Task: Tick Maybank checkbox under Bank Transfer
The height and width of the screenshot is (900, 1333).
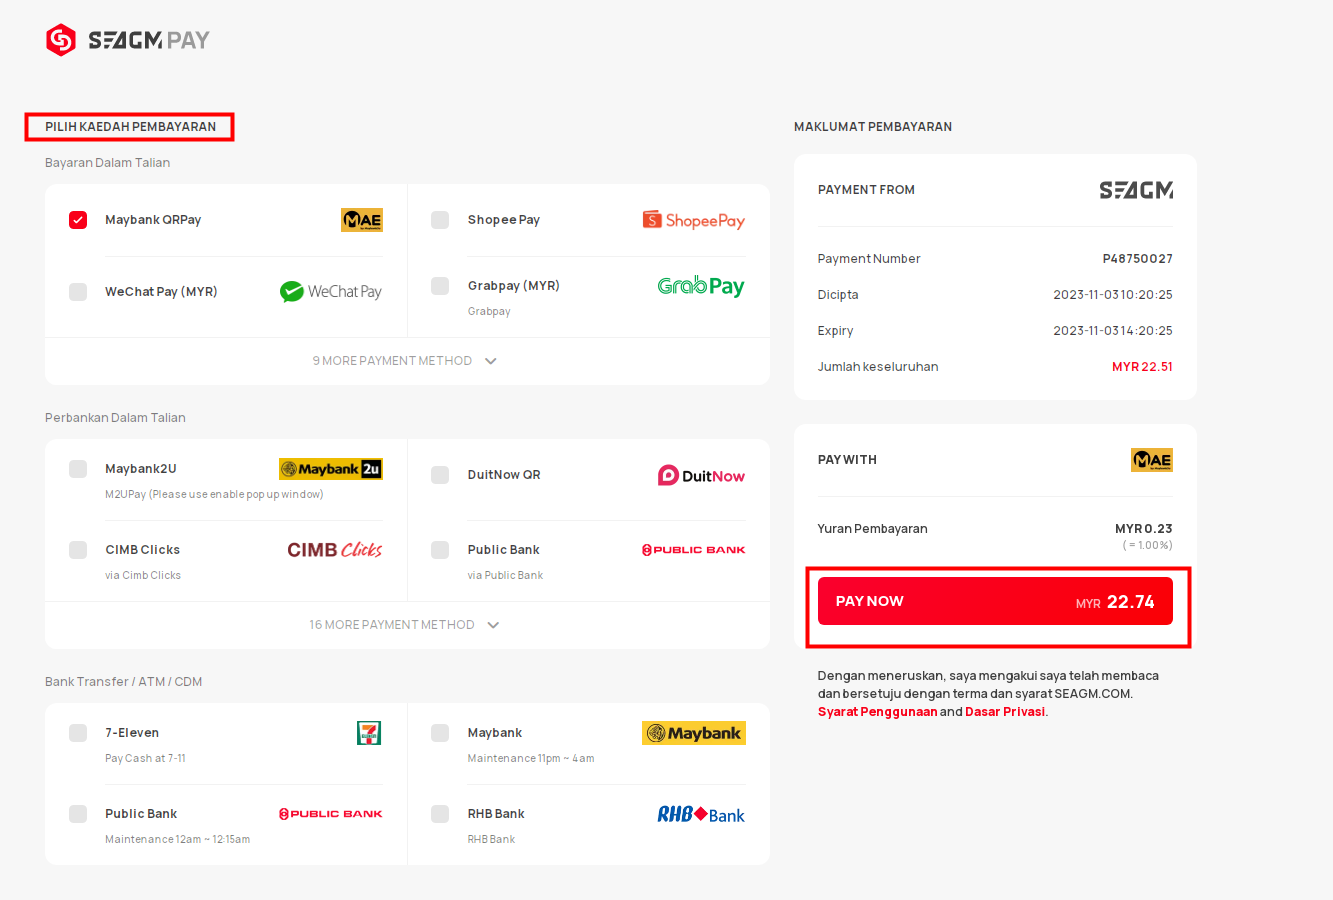Action: click(440, 733)
